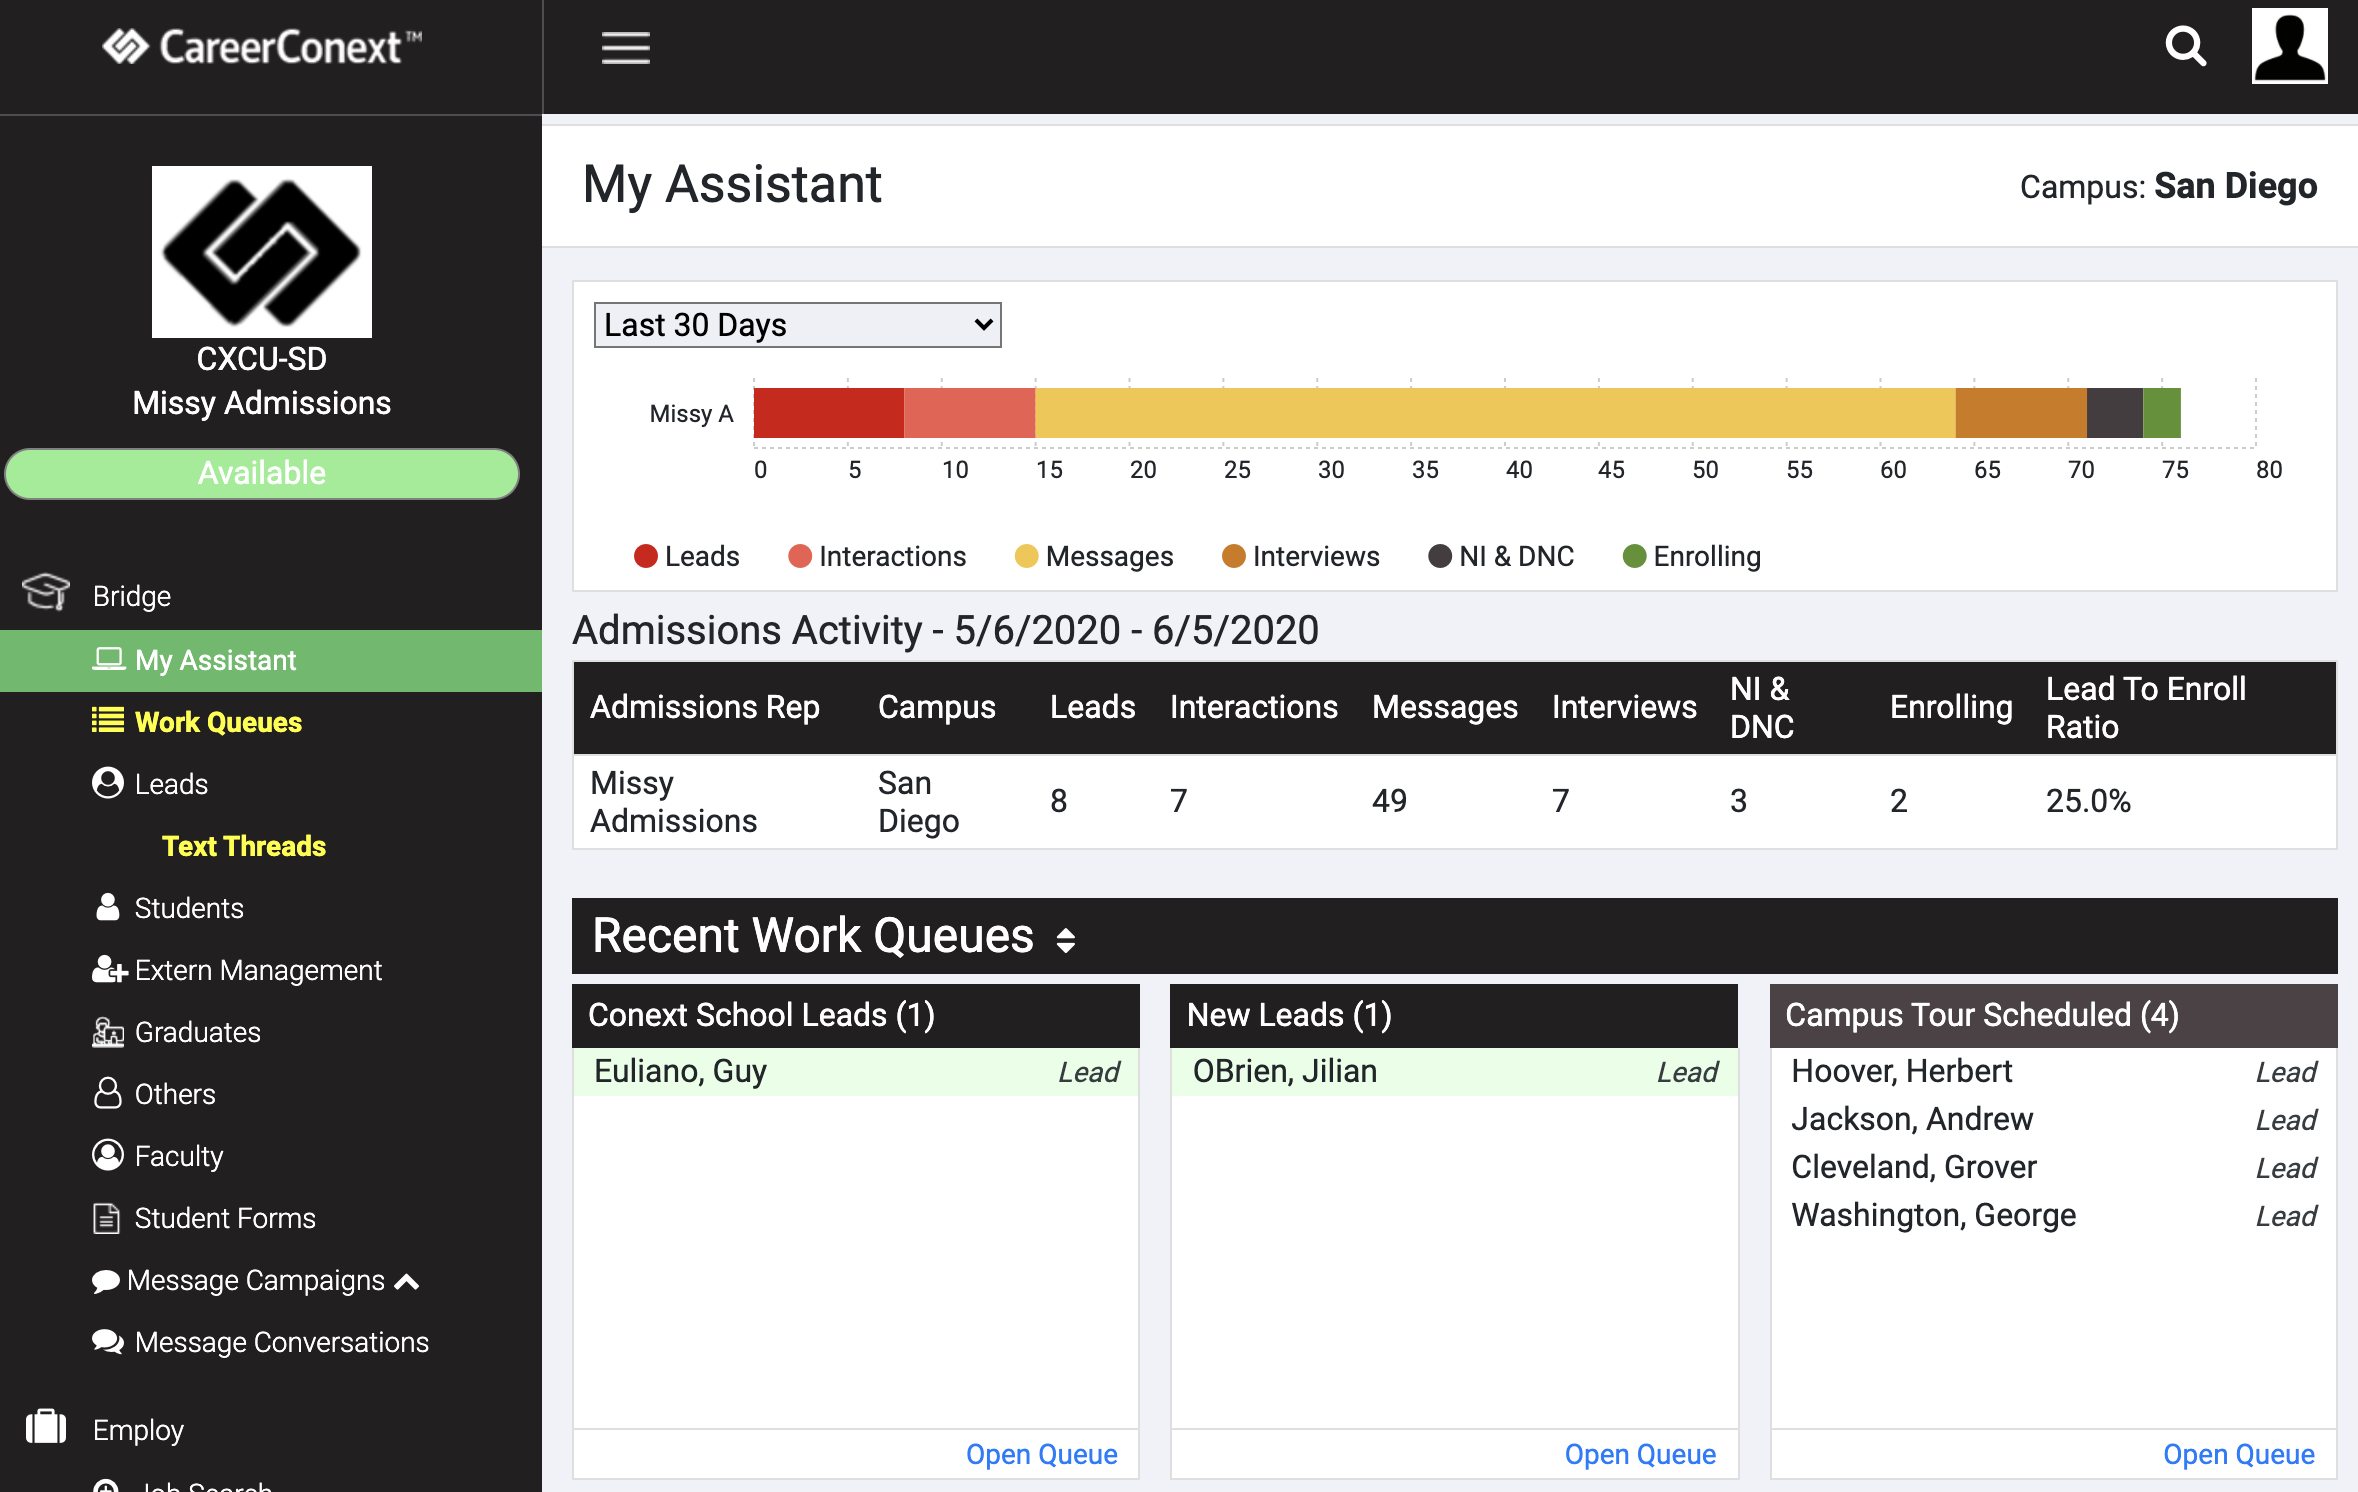Toggle the Messages legend yellow swatch
Screen dimensions: 2358x1492
point(1026,556)
